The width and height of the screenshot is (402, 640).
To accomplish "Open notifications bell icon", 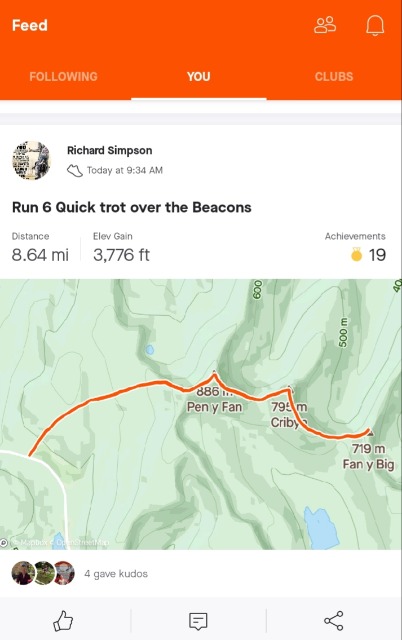I will tap(375, 25).
